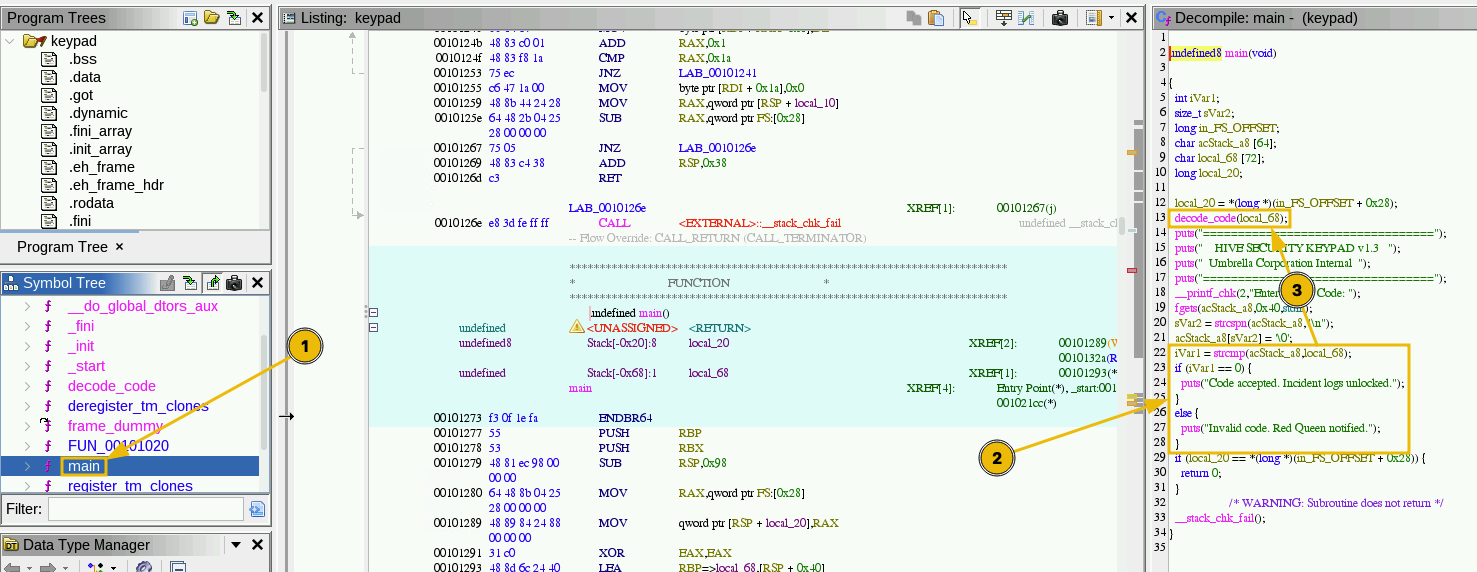Select frame_dummy in the Symbol Tree
1477x572 pixels.
pos(113,426)
